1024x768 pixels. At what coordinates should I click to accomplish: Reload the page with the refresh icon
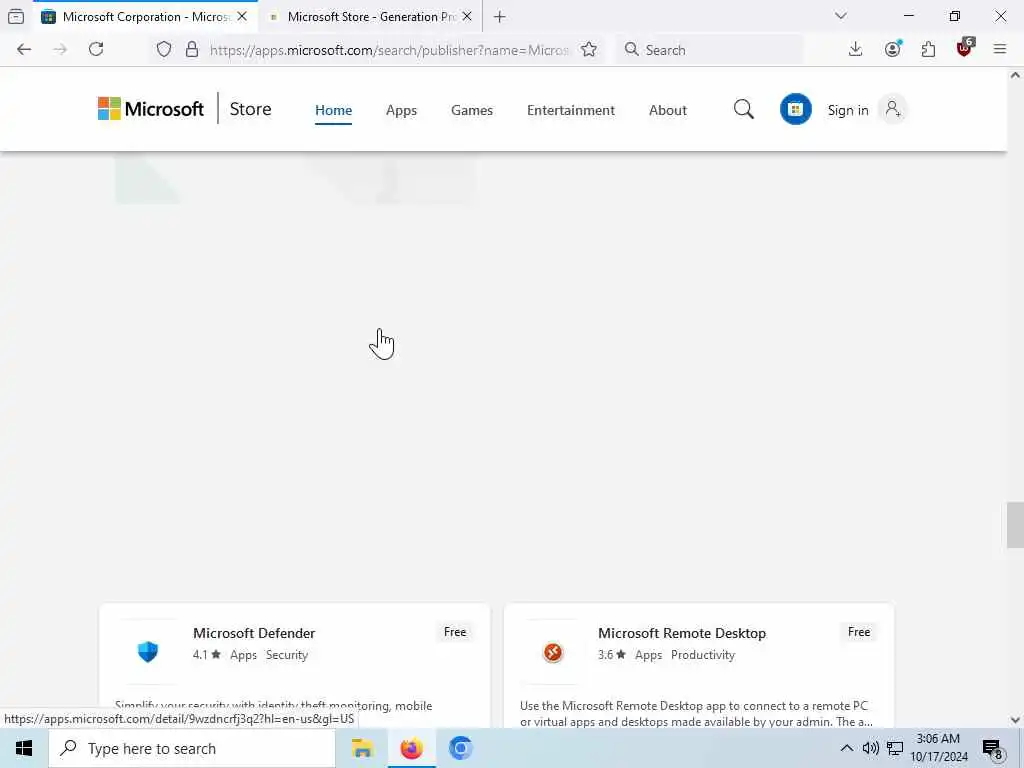96,50
